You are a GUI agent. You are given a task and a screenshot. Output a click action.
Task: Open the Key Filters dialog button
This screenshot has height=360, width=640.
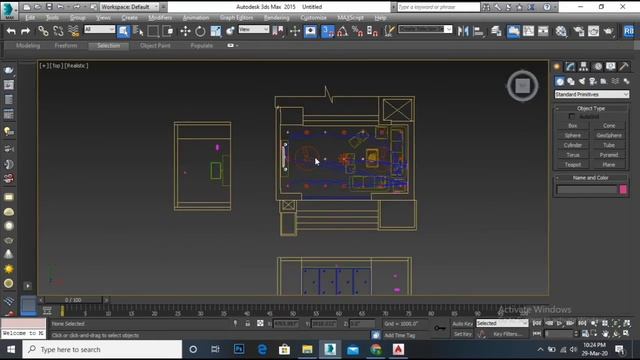click(x=507, y=334)
